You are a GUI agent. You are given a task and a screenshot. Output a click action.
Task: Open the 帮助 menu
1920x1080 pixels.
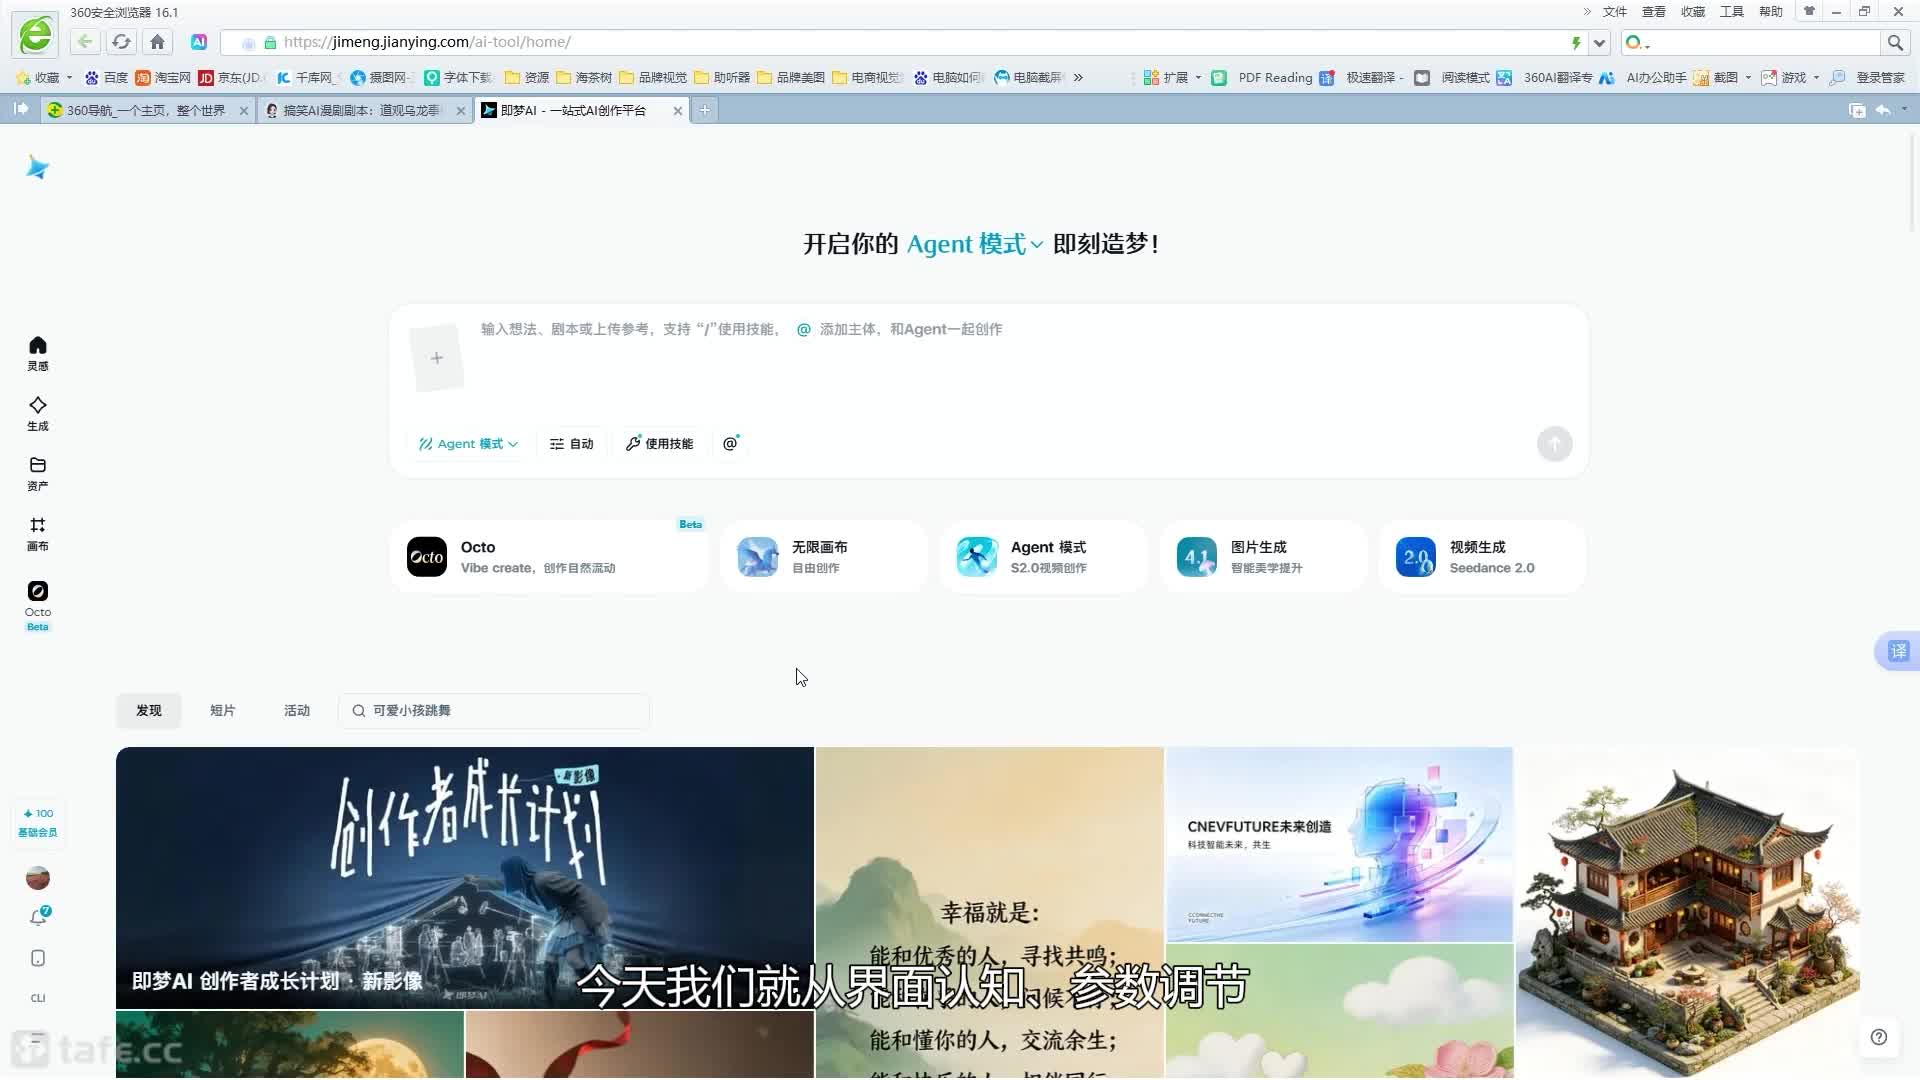click(1770, 12)
